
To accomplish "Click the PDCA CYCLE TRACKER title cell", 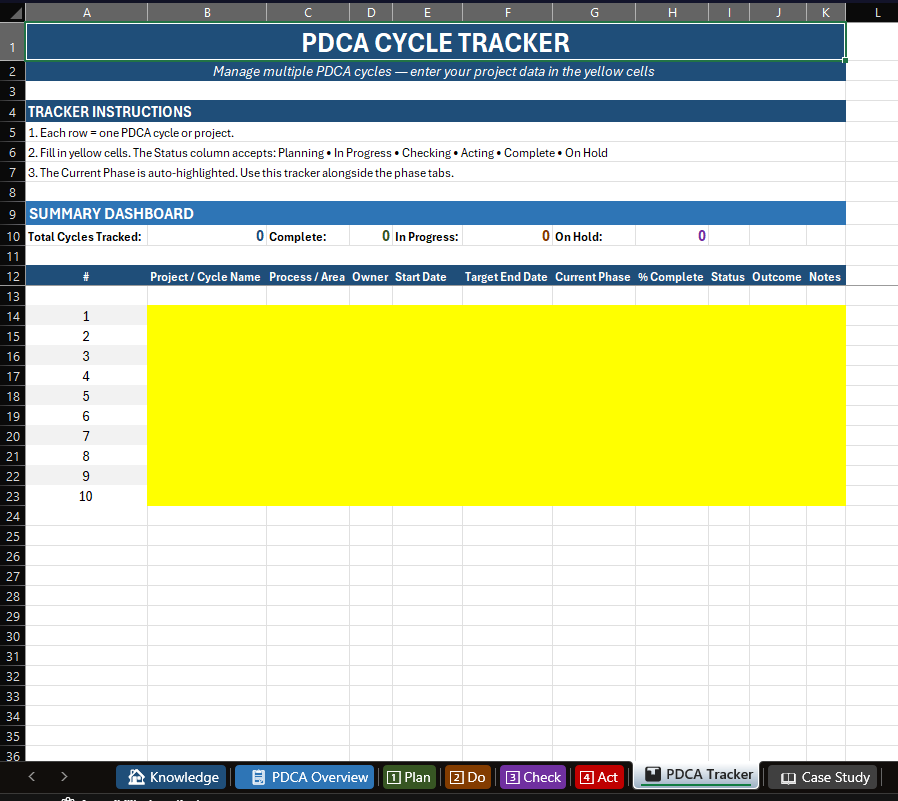I will (x=436, y=43).
